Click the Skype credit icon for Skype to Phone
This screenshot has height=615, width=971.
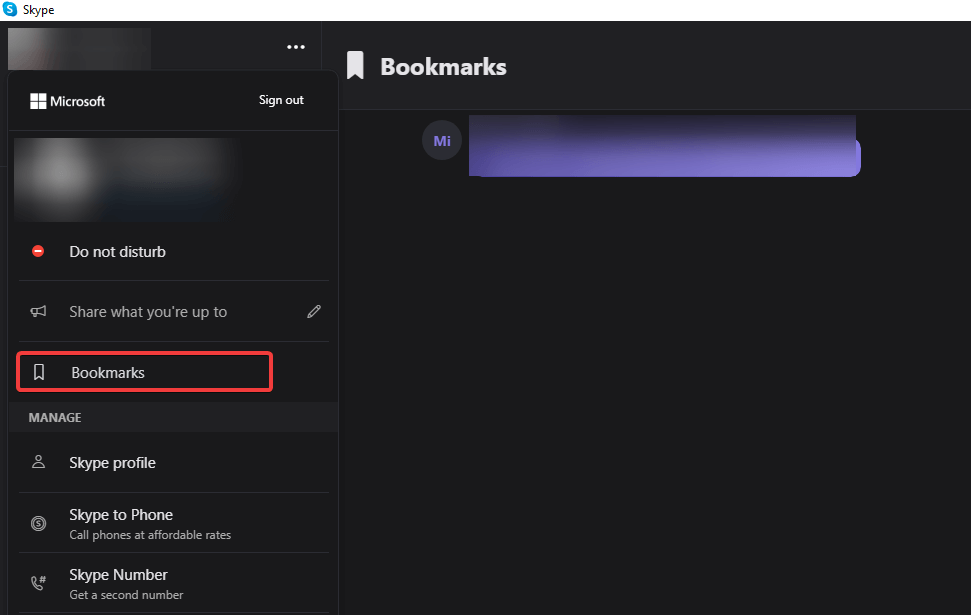tap(38, 523)
